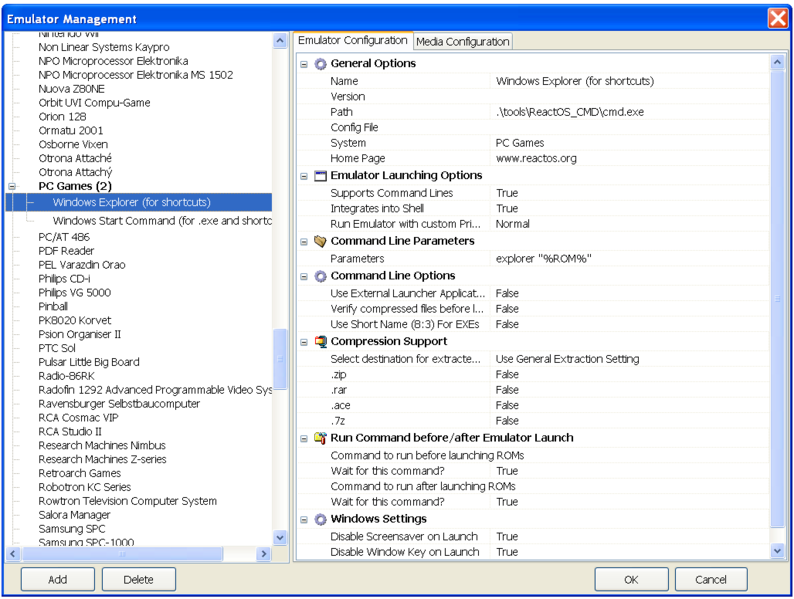Toggle the .zip compression value
This screenshot has width=794, height=599.
tap(507, 374)
